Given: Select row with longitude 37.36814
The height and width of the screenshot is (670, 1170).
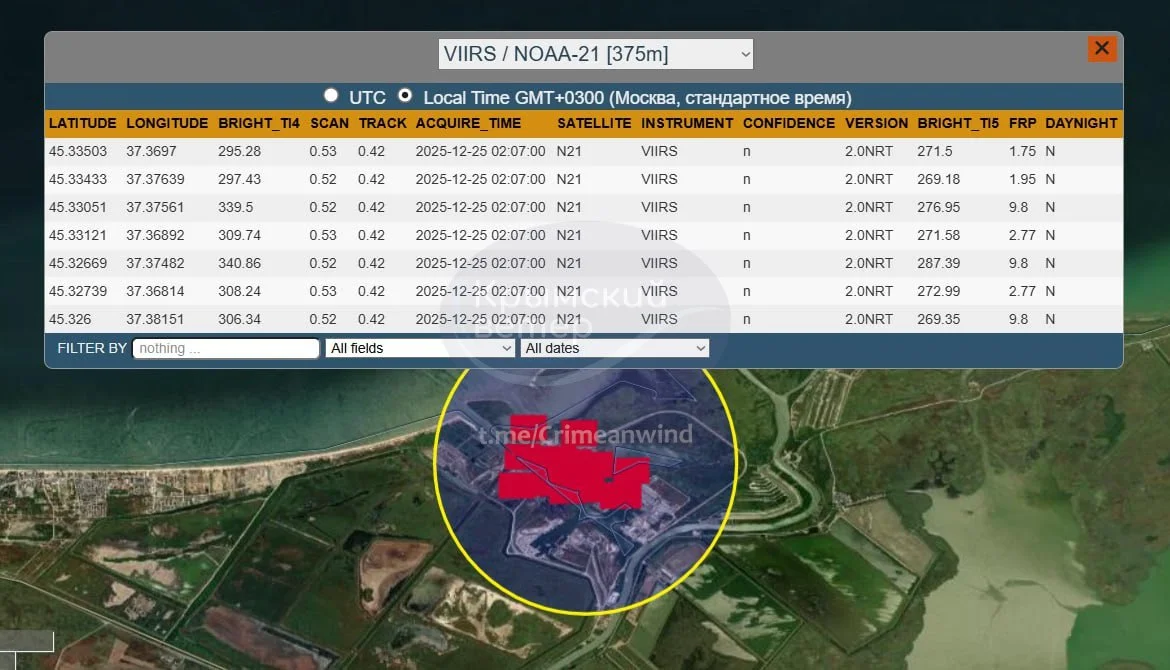Looking at the screenshot, I should (154, 291).
